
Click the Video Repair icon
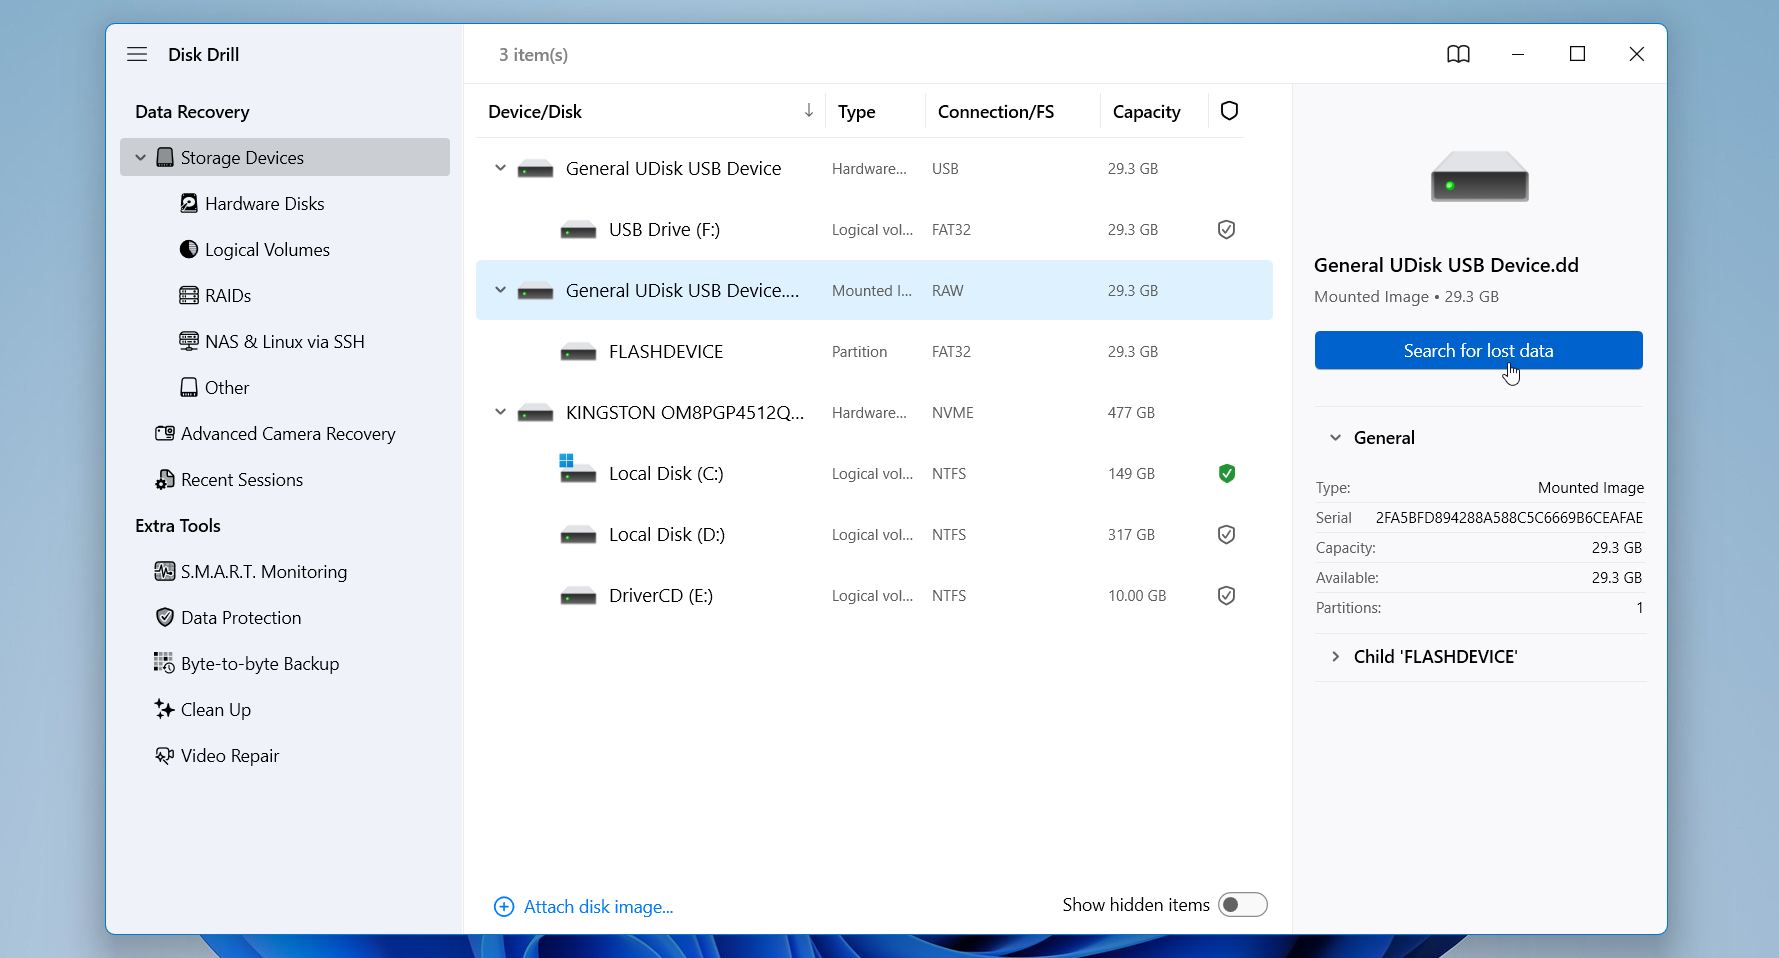coord(164,755)
